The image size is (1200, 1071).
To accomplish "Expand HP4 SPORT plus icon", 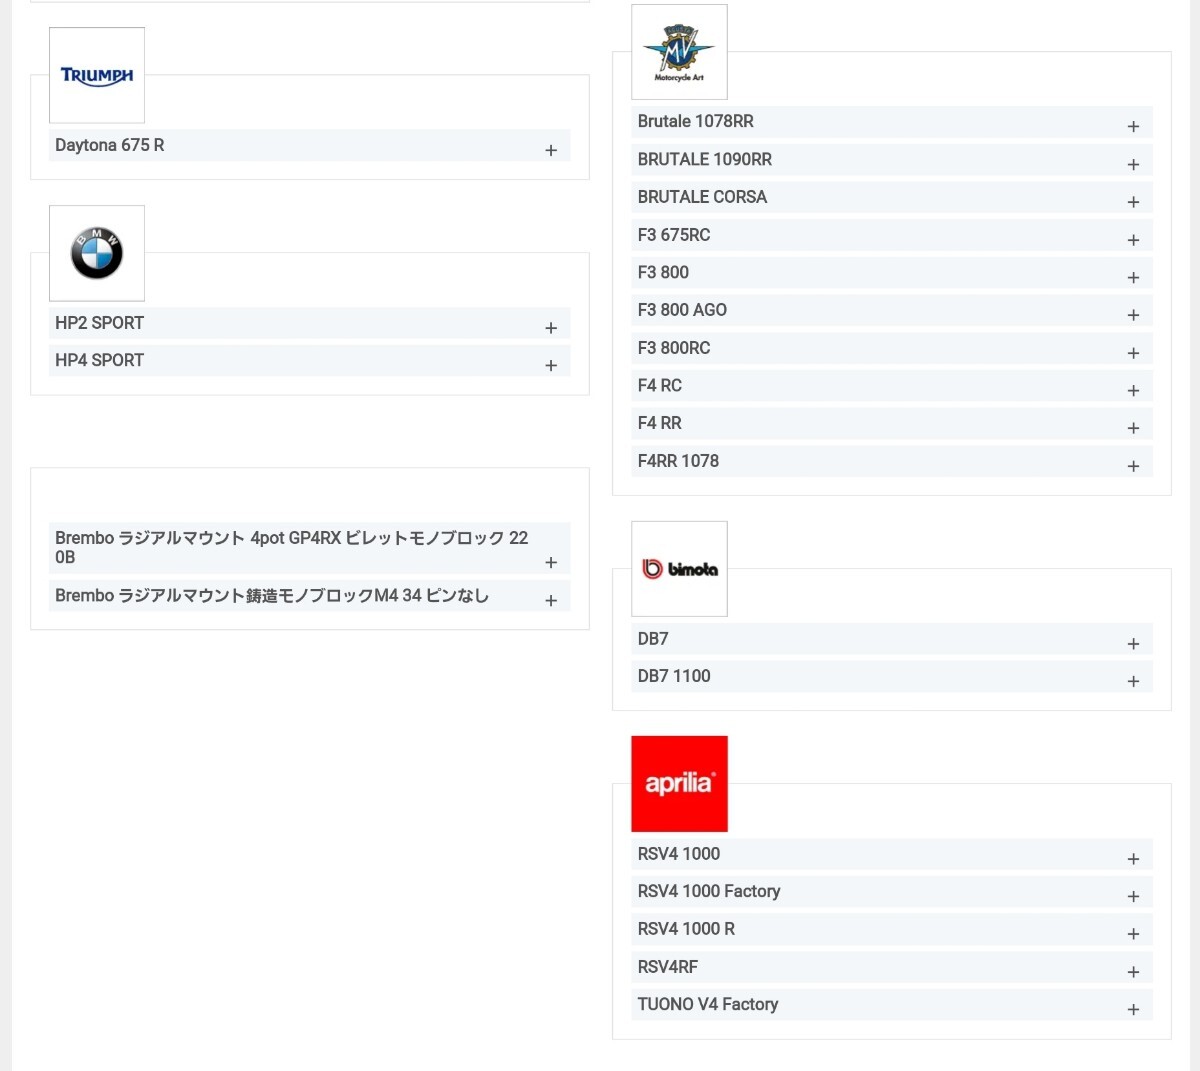I will click(x=551, y=365).
